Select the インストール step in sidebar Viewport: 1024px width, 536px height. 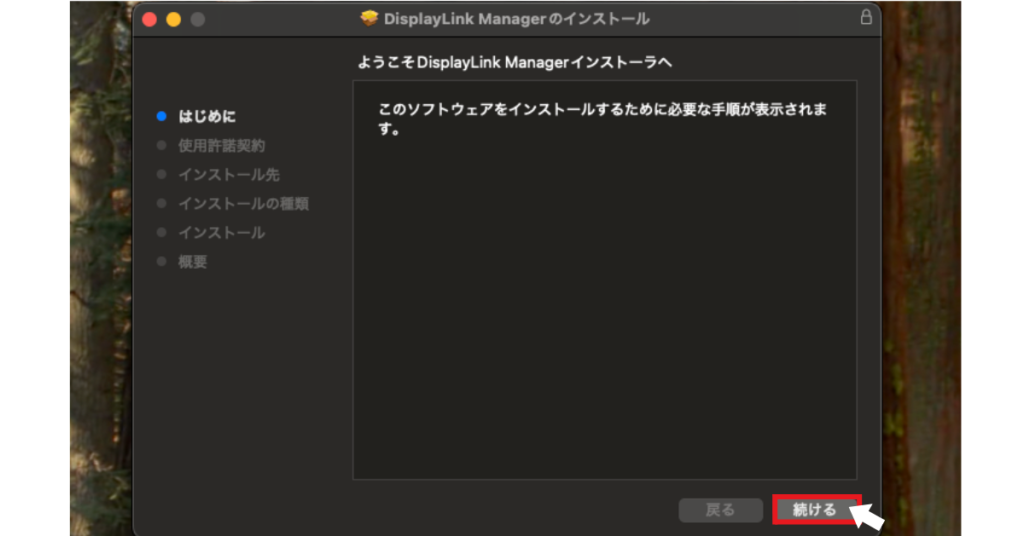click(221, 233)
